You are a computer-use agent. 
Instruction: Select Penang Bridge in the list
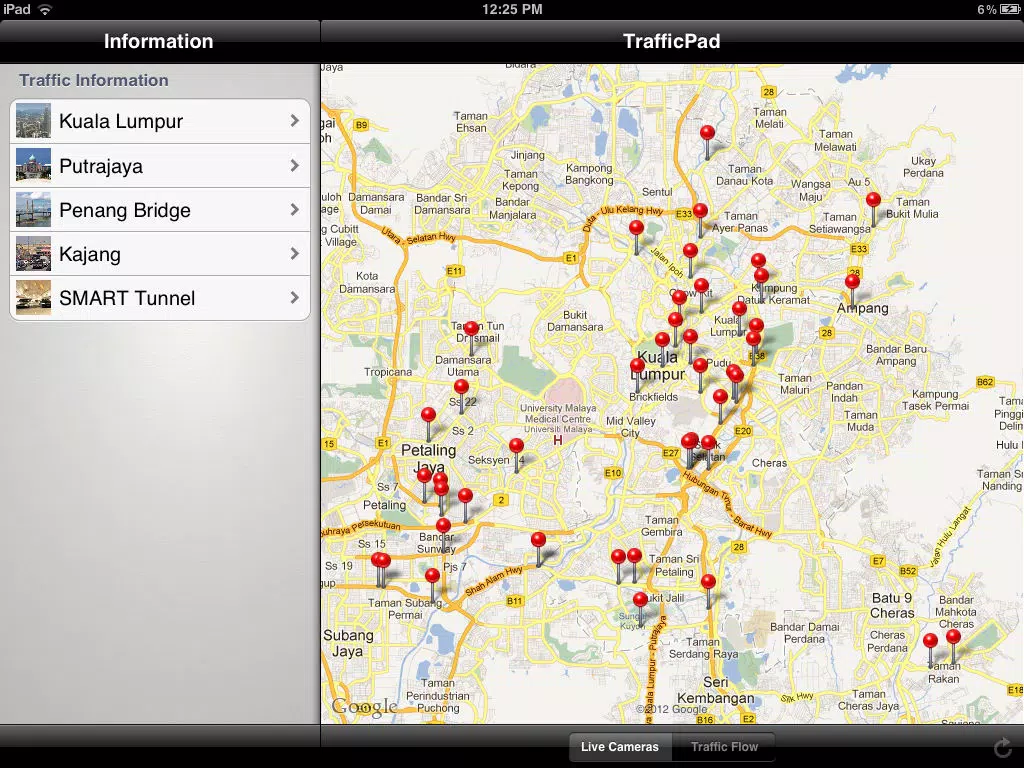(x=160, y=210)
